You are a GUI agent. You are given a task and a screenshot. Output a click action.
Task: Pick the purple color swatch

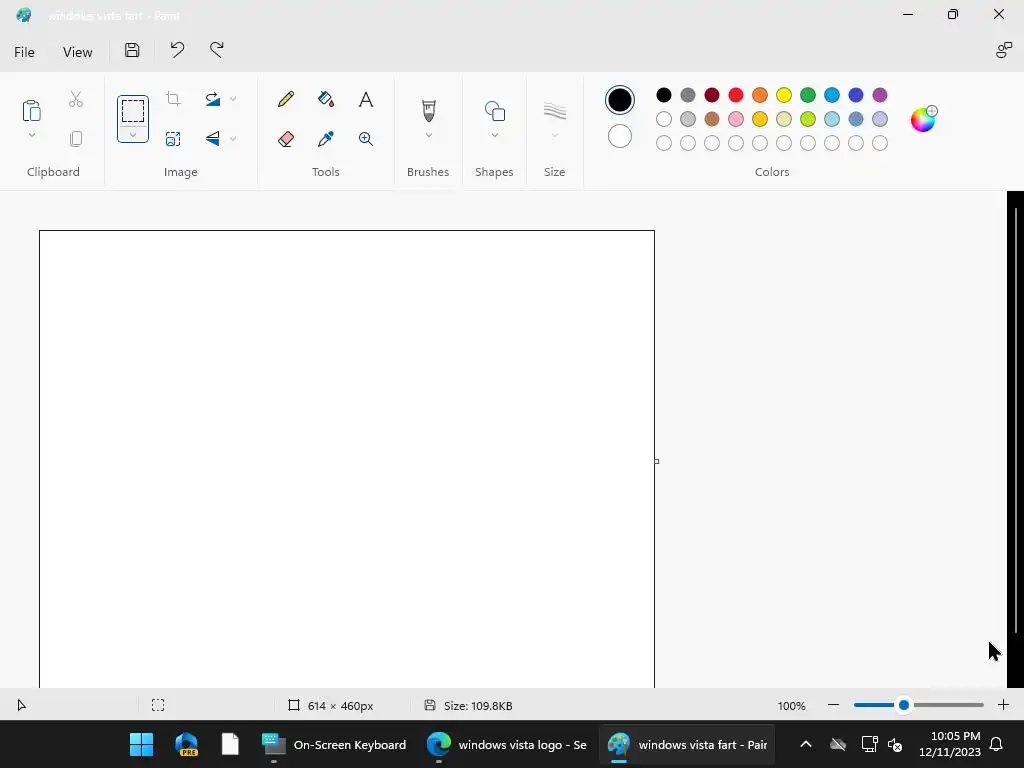pos(880,95)
